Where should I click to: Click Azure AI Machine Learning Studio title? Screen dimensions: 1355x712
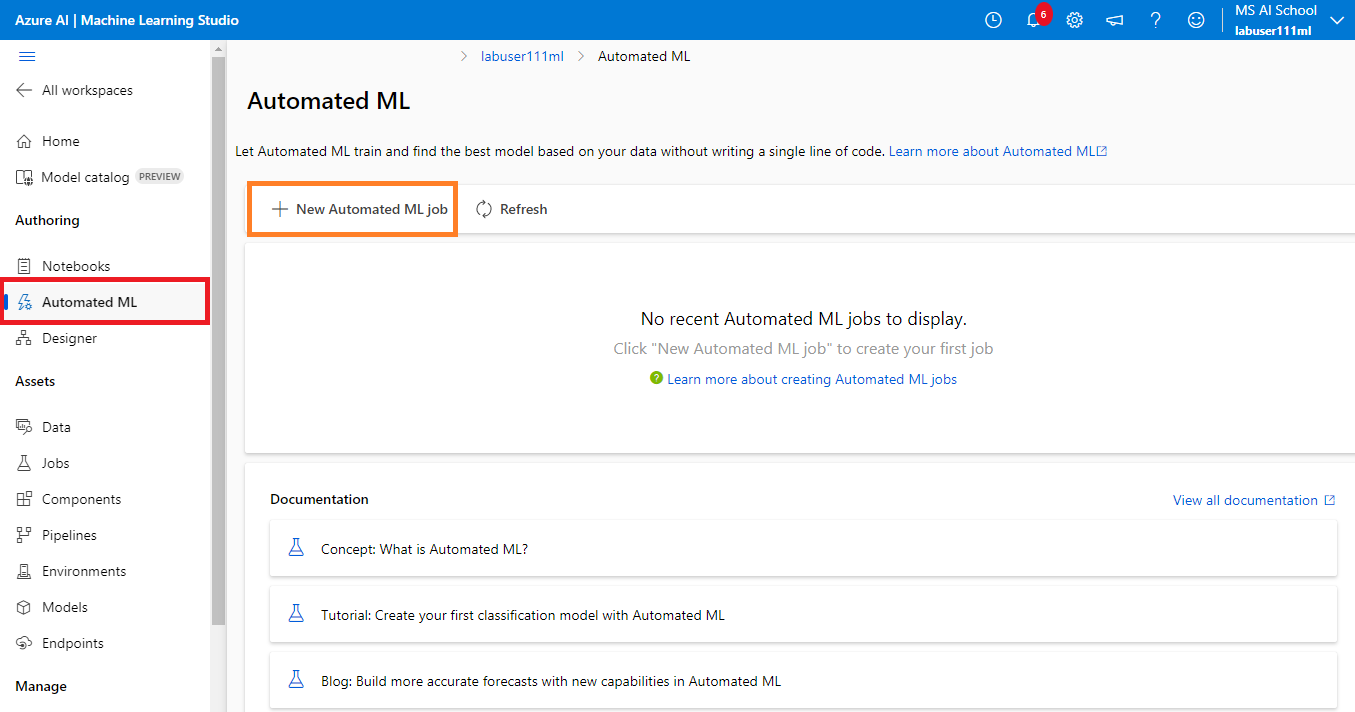click(127, 20)
